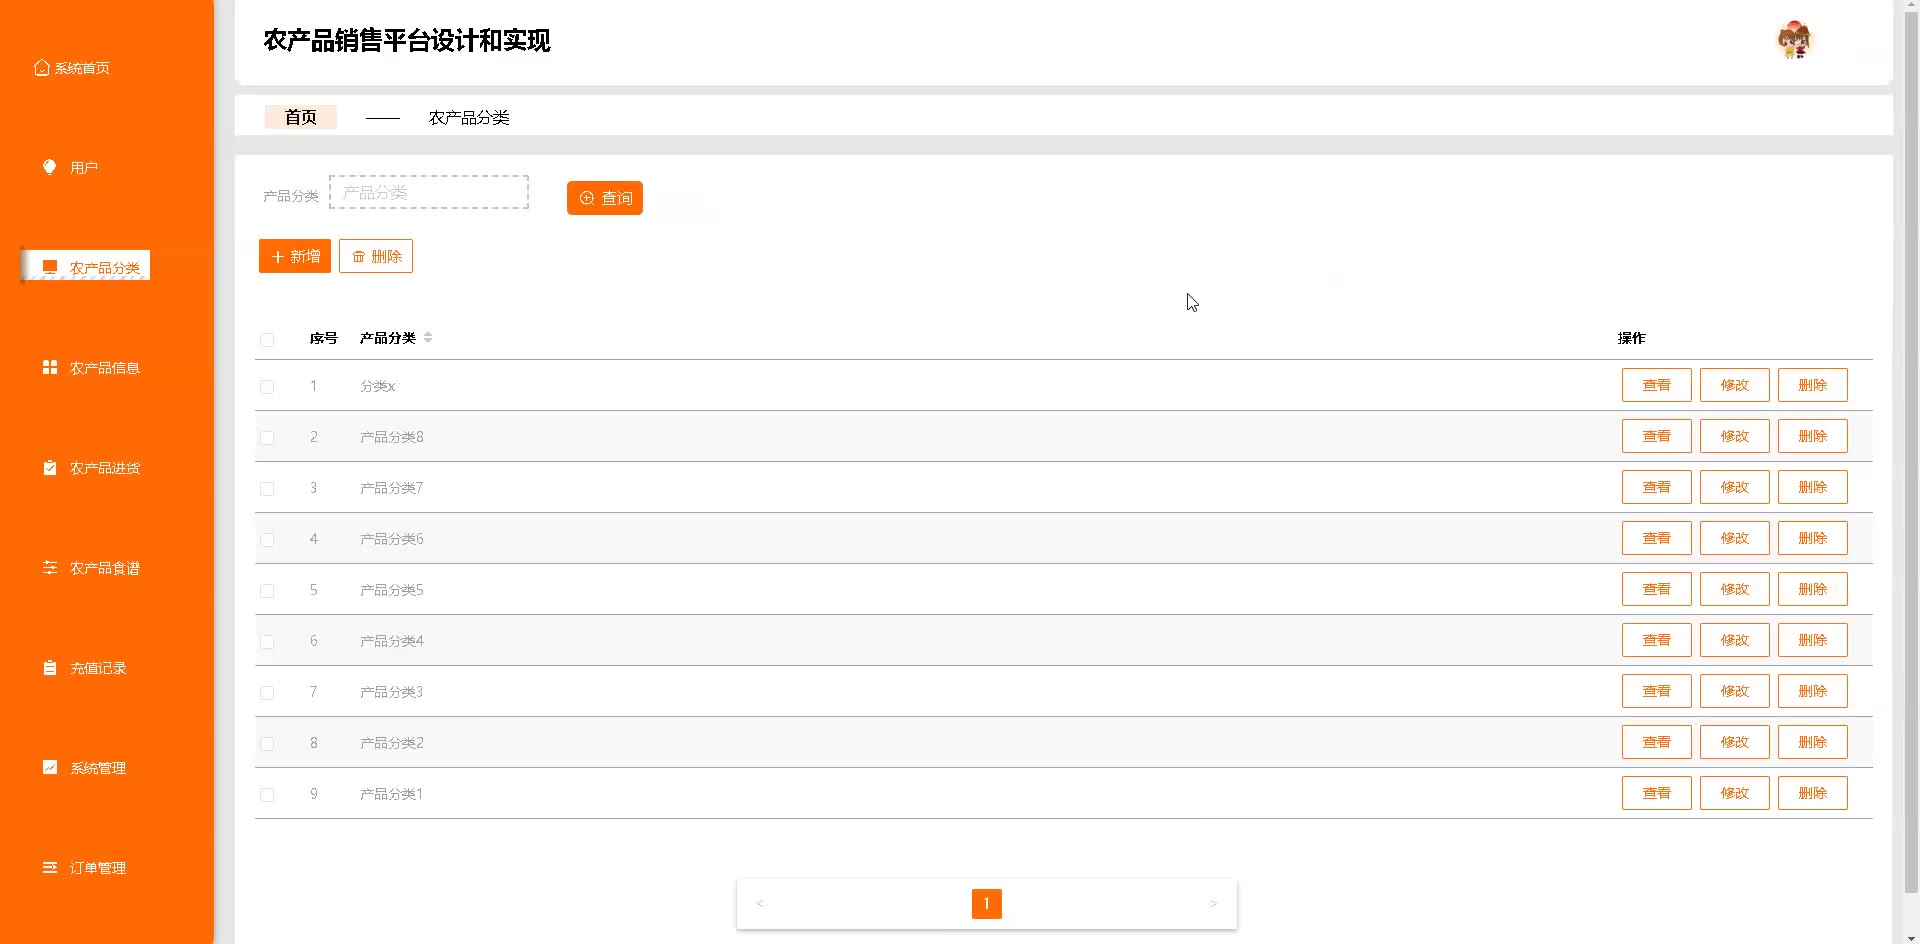Screen dimensions: 1920x944
Task: Click the 系统管理 chart icon
Action: pyautogui.click(x=49, y=768)
